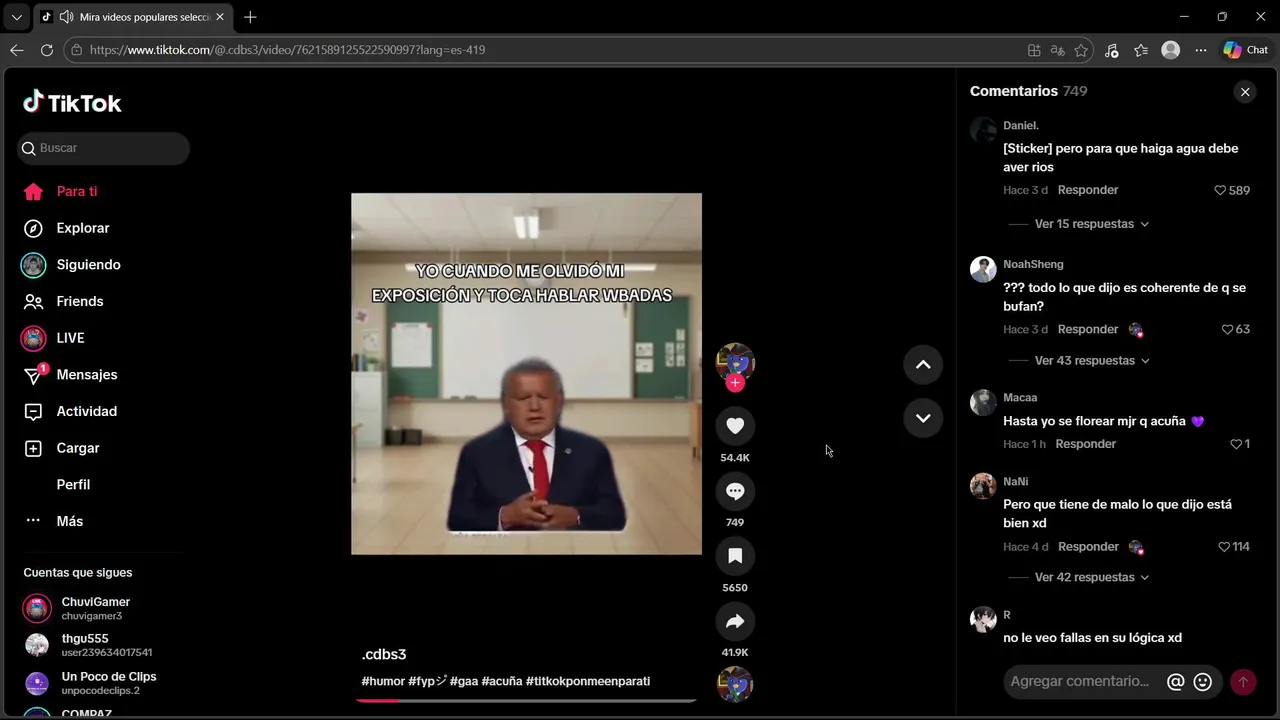Click the Agregar comentario field

pos(1081,681)
